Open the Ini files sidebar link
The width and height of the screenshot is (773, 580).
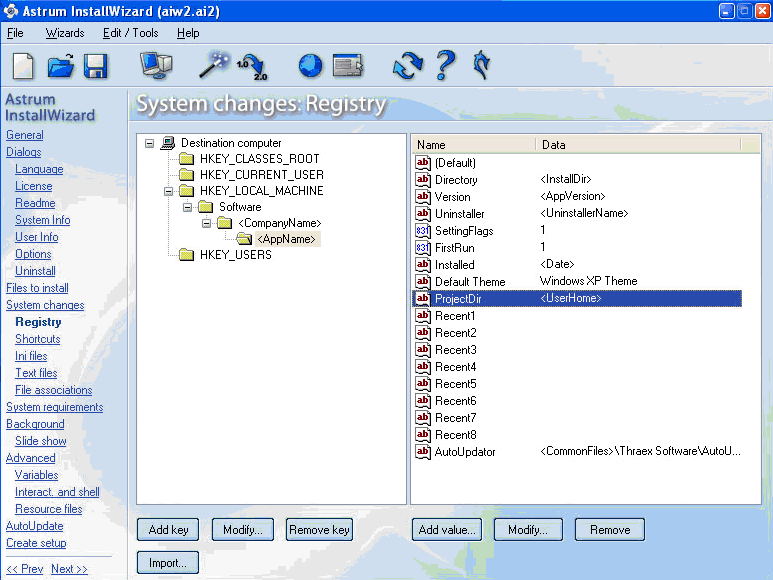tap(31, 356)
